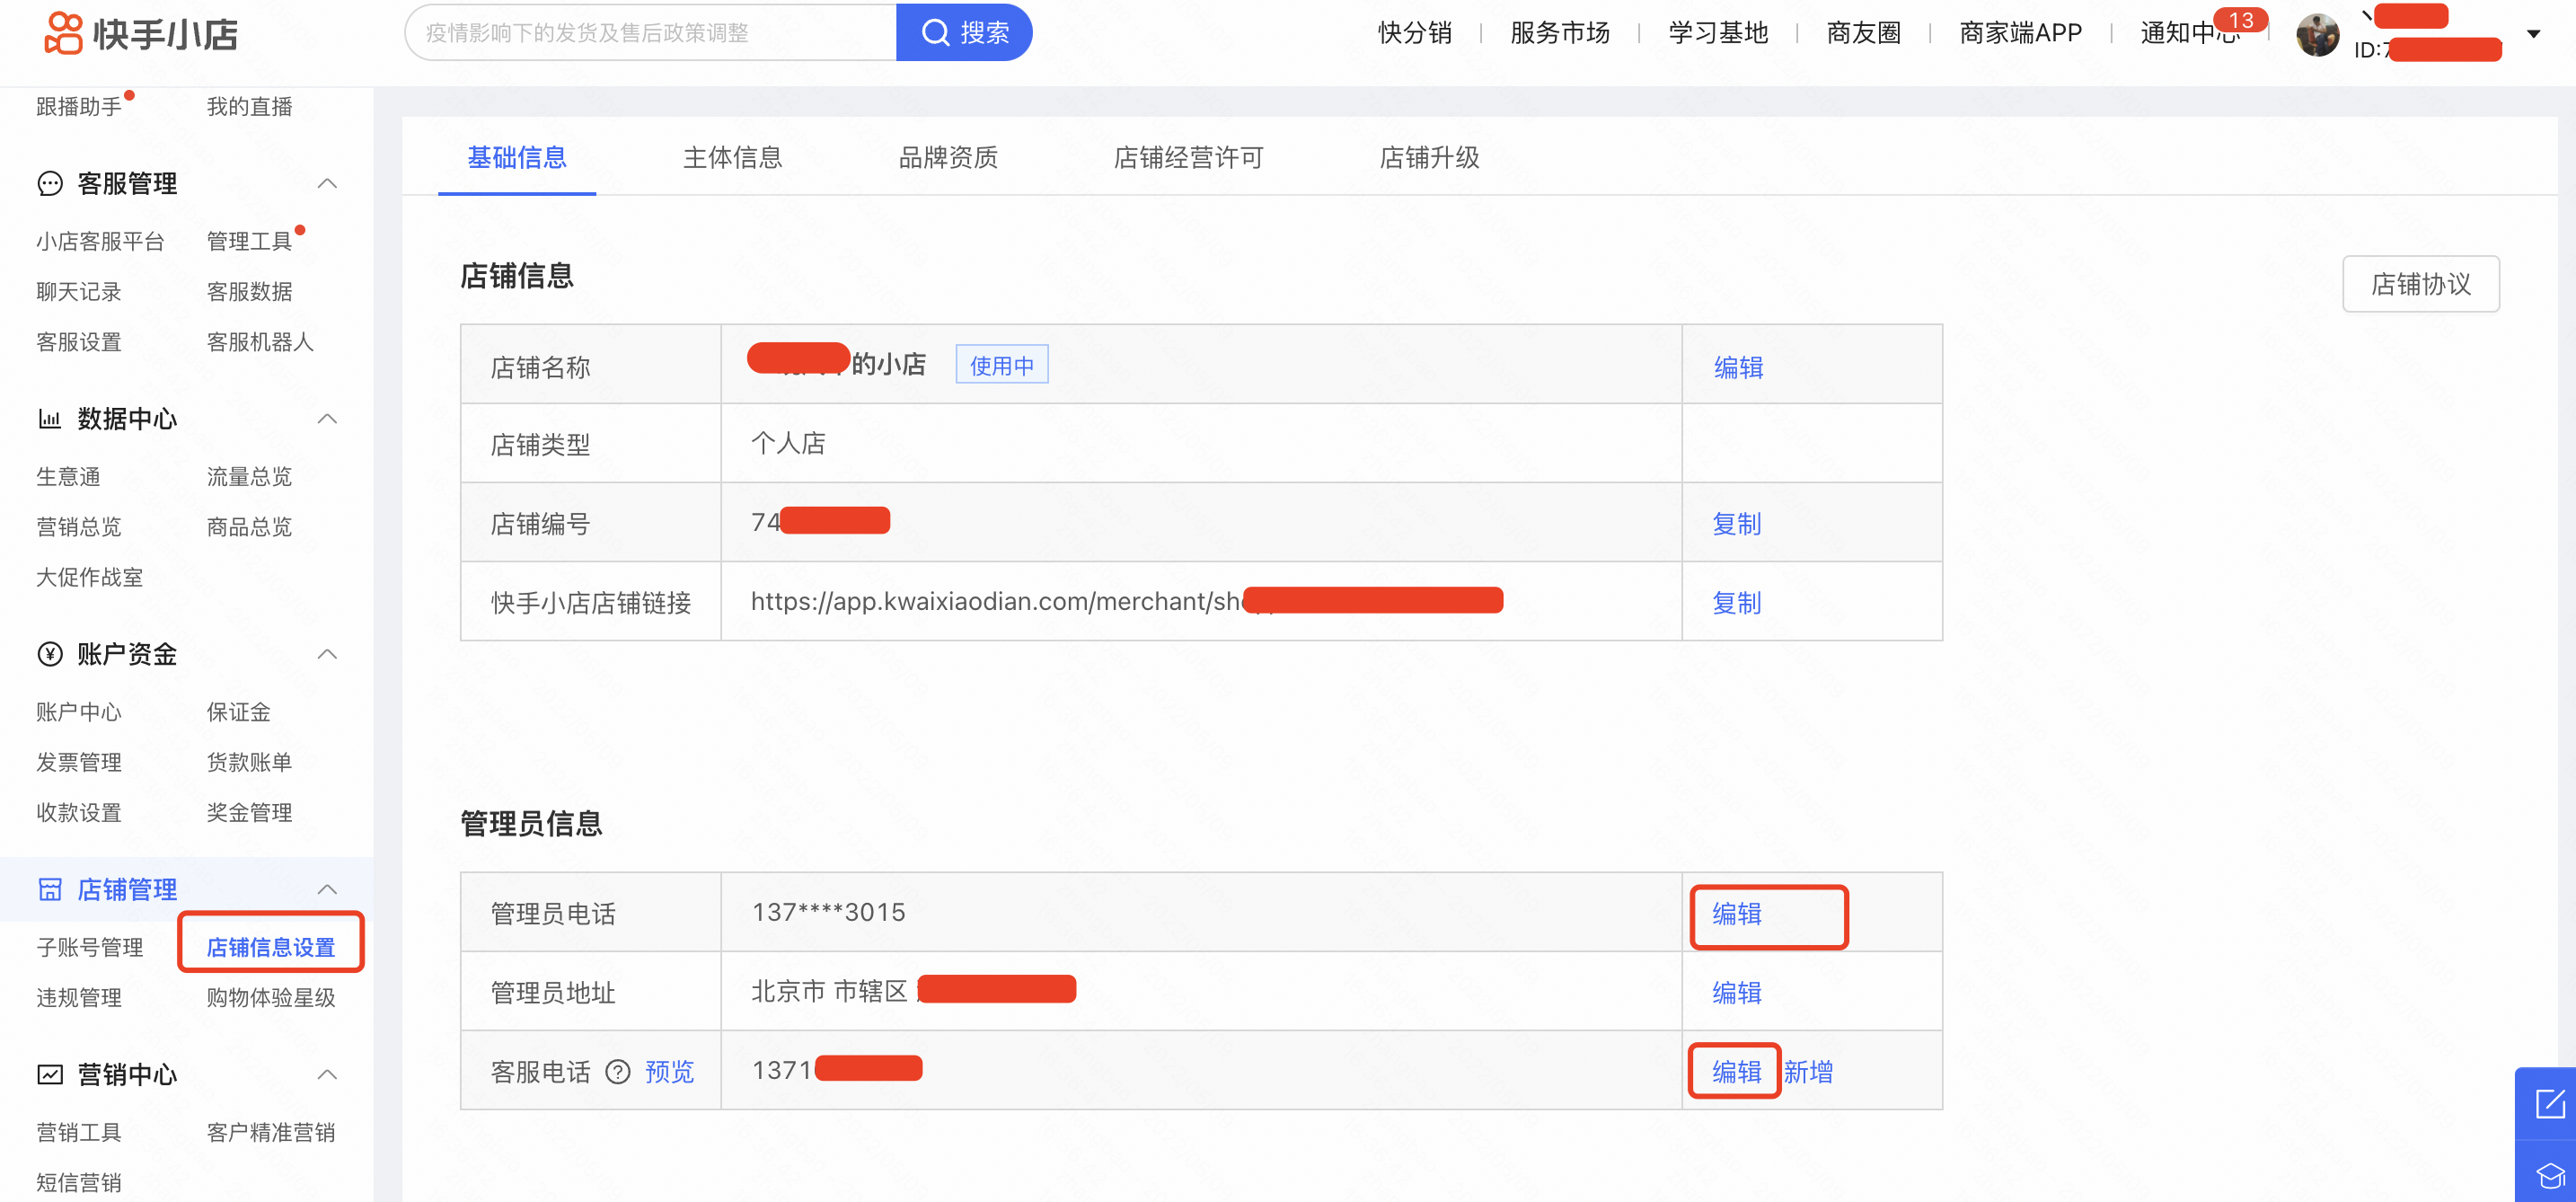Click the 客服管理 chat bubble icon

pyautogui.click(x=50, y=184)
